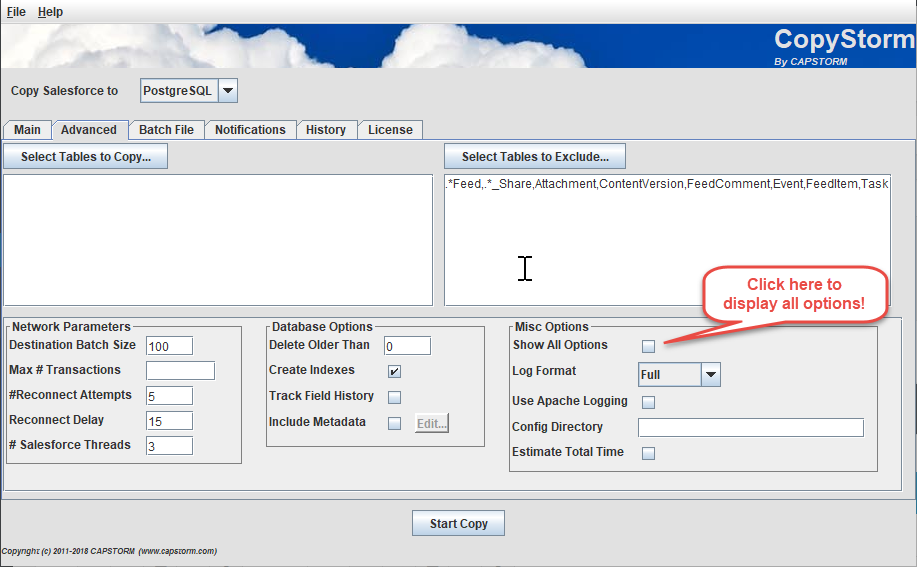This screenshot has height=567, width=917.
Task: Open the Batch File tab
Action: click(166, 130)
